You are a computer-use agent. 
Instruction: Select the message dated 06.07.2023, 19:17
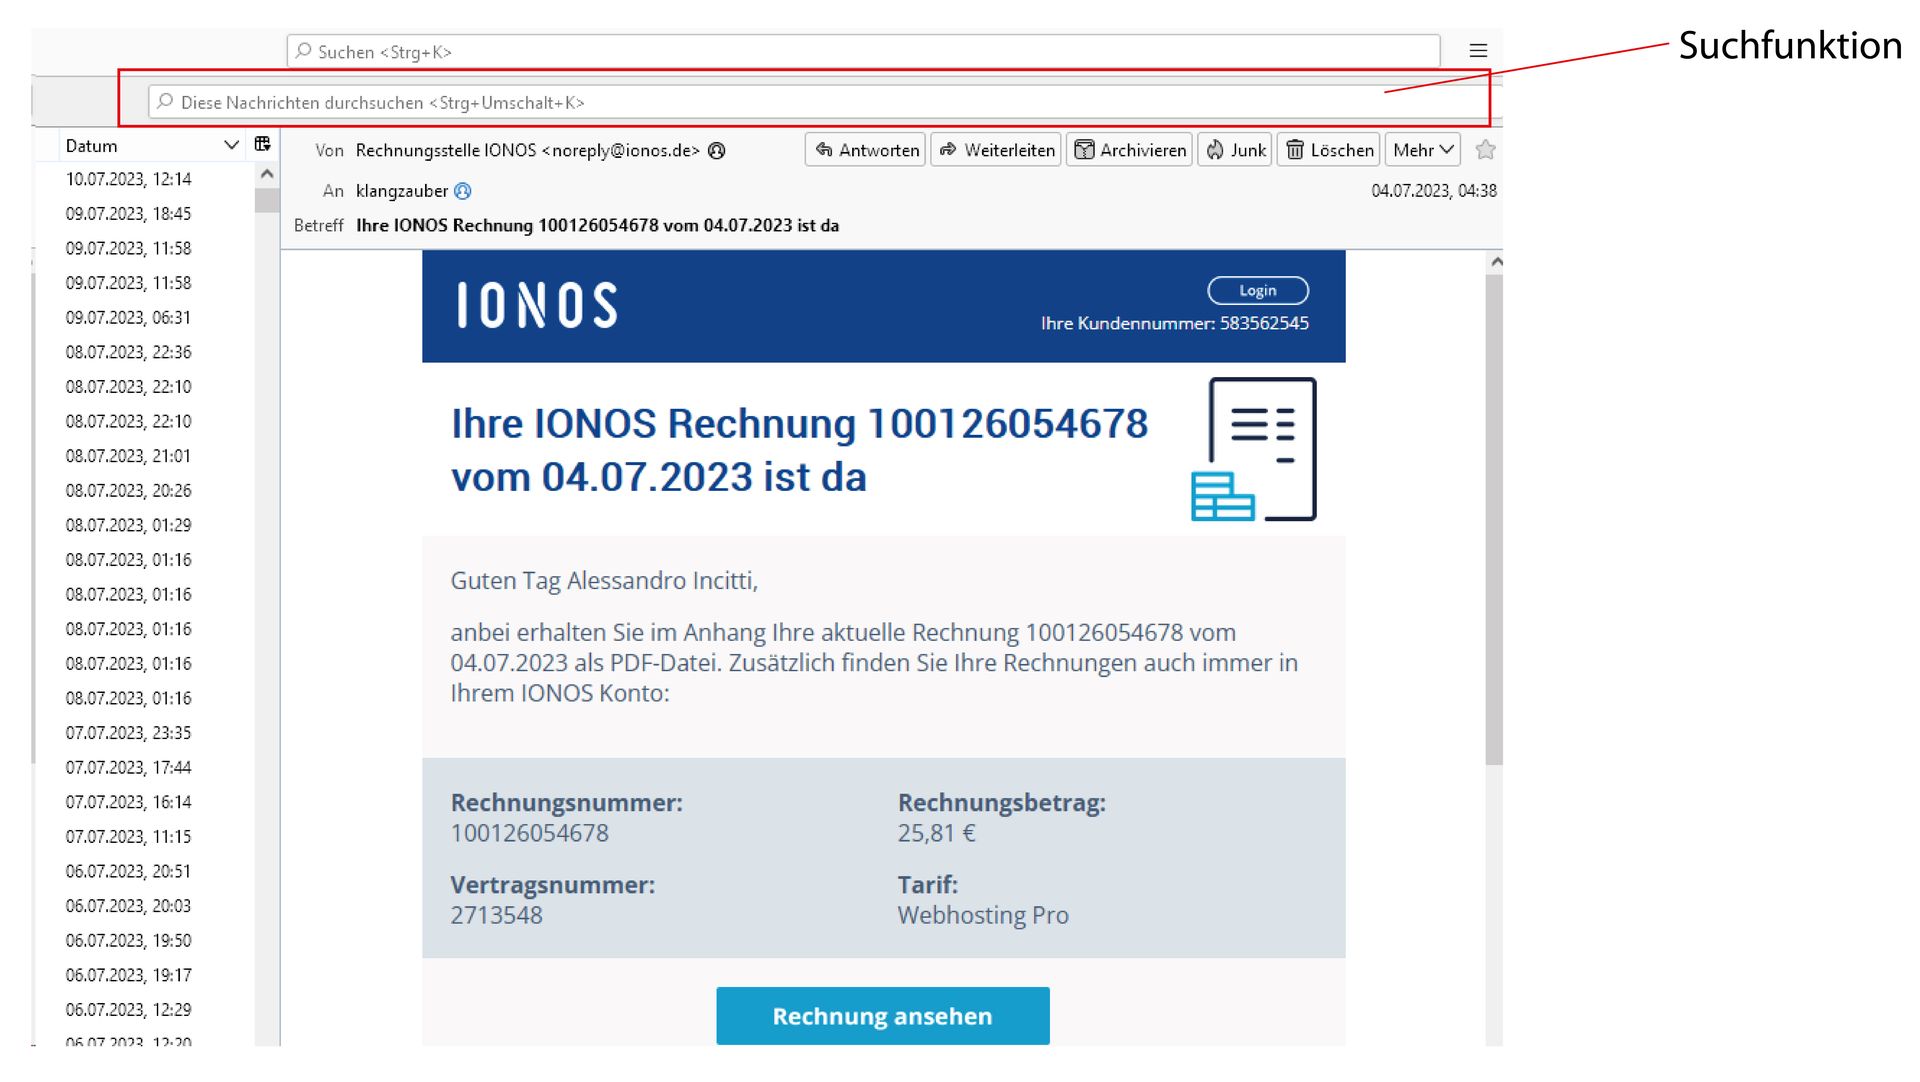[129, 975]
